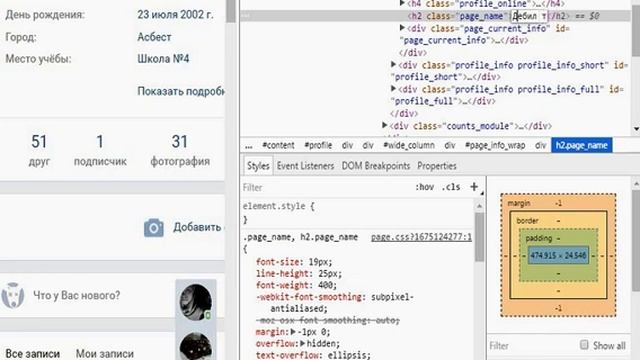The image size is (640, 360).
Task: Switch to Все записи wall tab
Action: click(x=33, y=353)
